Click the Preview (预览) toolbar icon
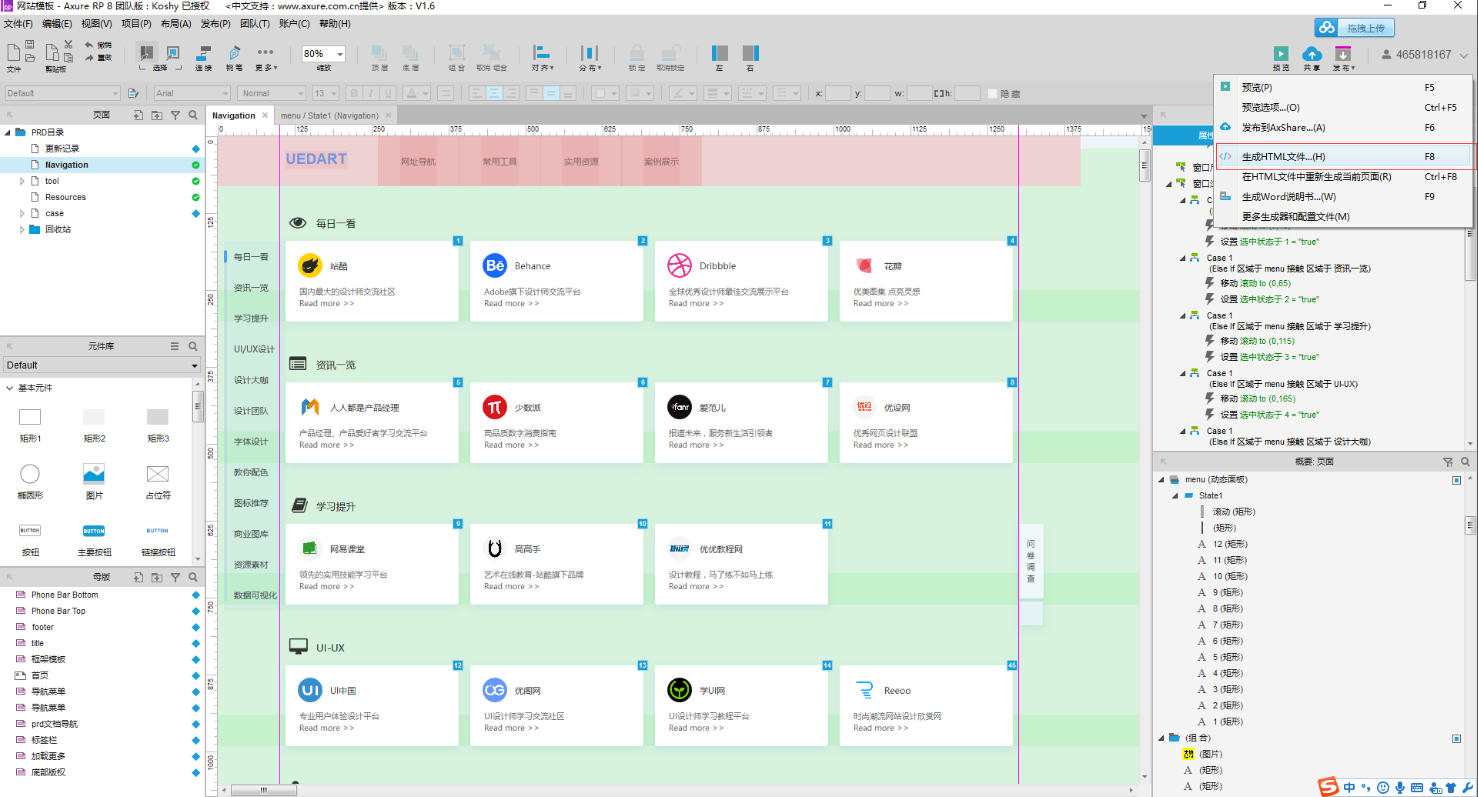This screenshot has width=1478, height=797. [1280, 54]
